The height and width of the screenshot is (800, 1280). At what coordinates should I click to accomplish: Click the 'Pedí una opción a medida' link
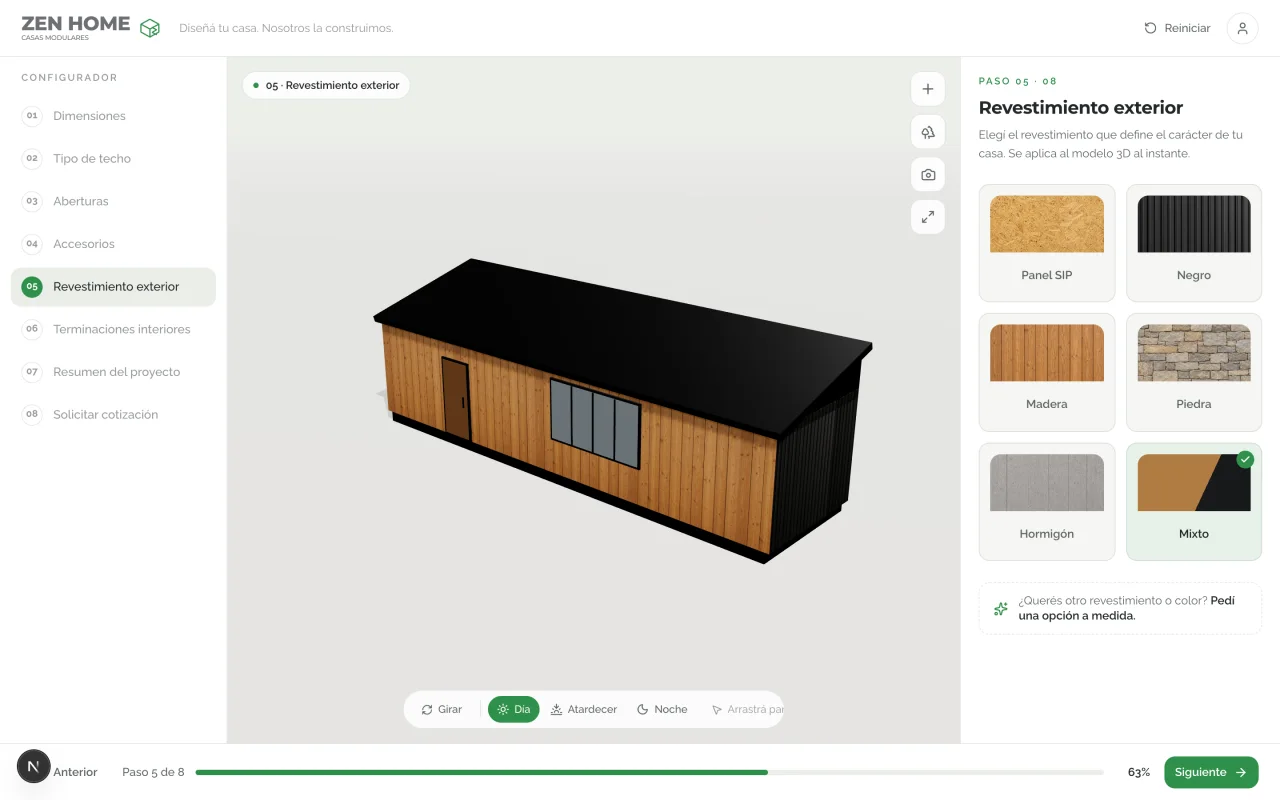(1127, 608)
